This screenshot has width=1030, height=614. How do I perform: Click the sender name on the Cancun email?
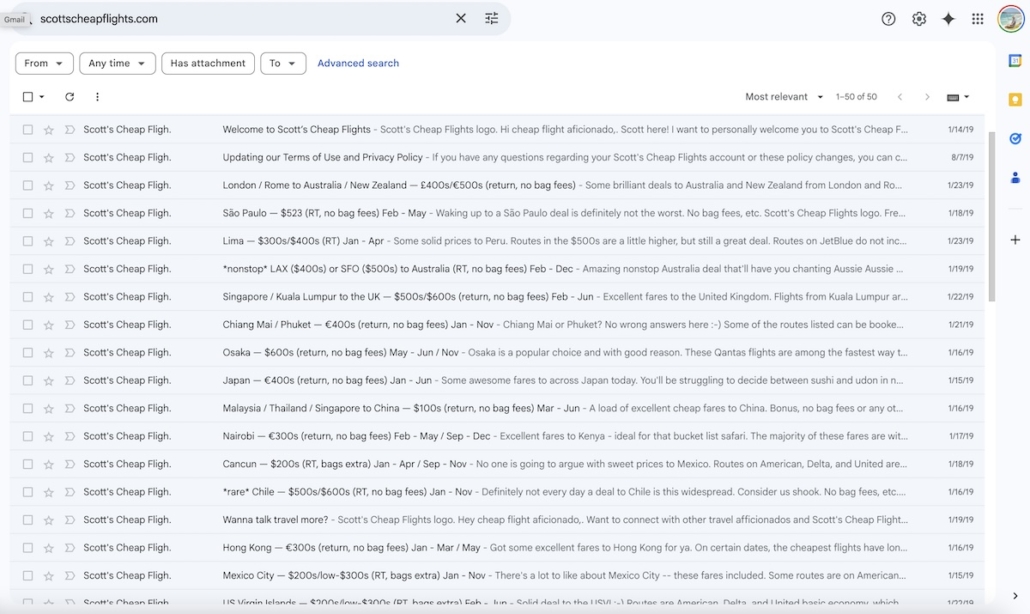point(127,464)
